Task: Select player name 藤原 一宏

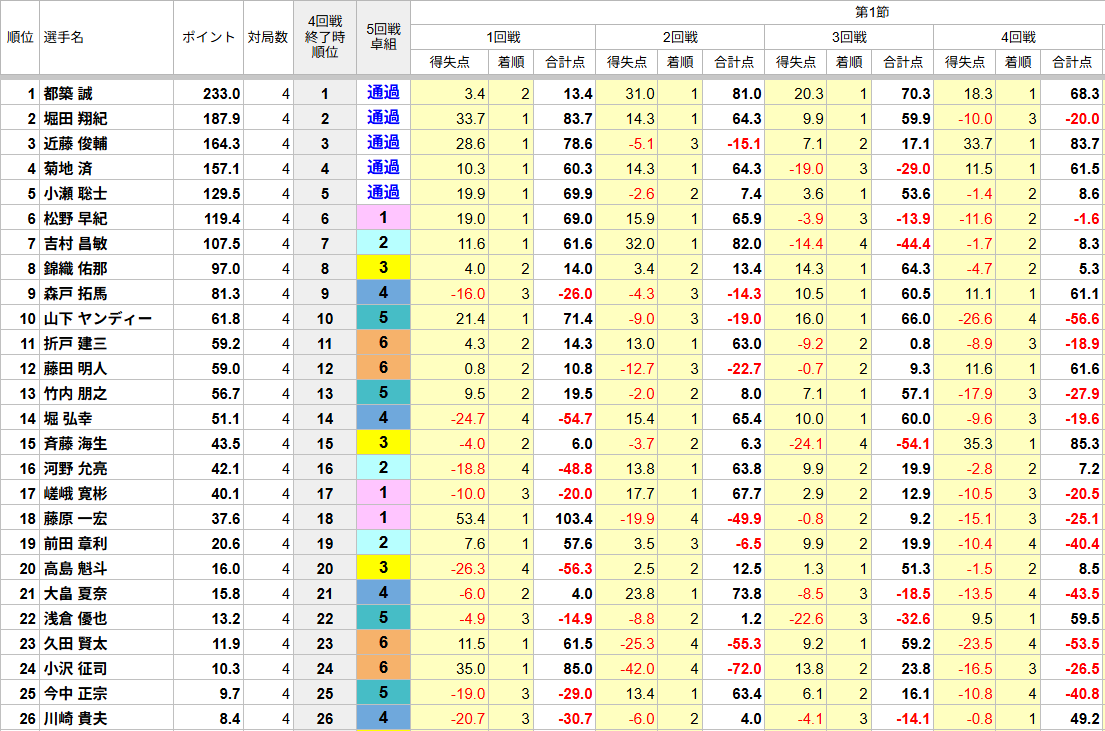Action: click(x=75, y=519)
